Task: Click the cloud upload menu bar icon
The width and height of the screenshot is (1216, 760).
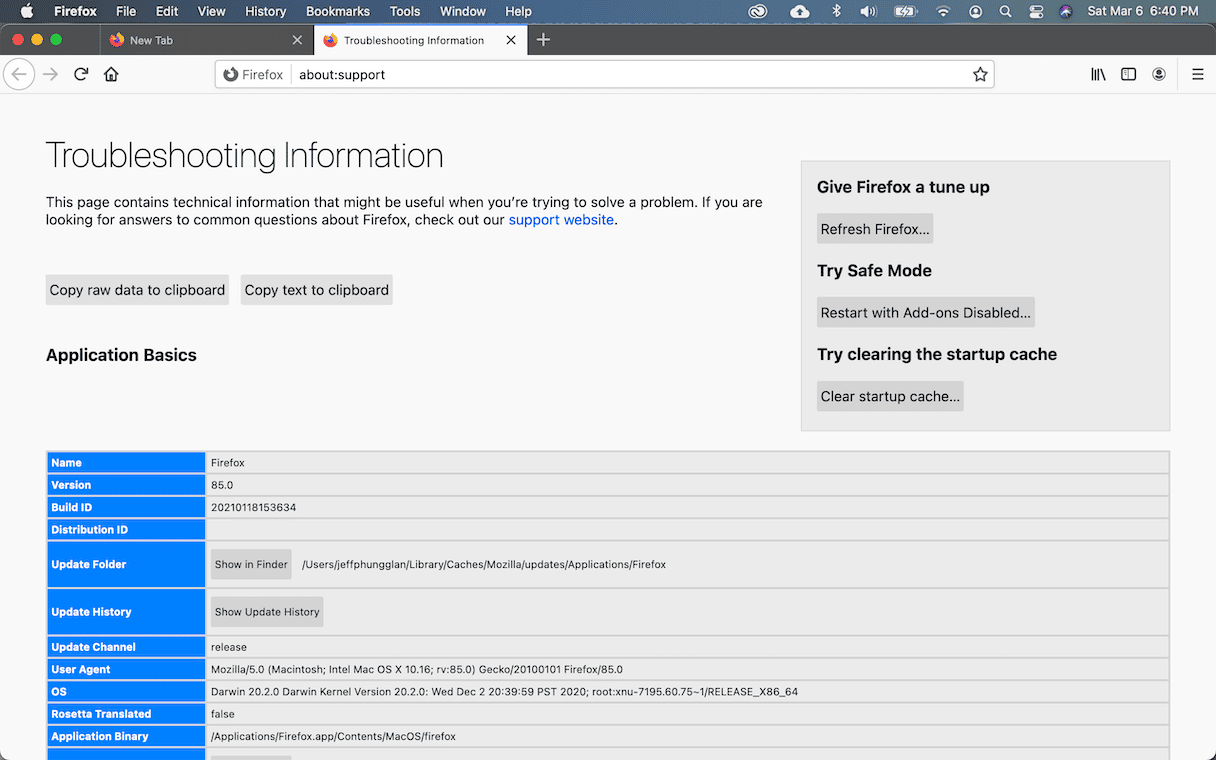Action: click(800, 11)
